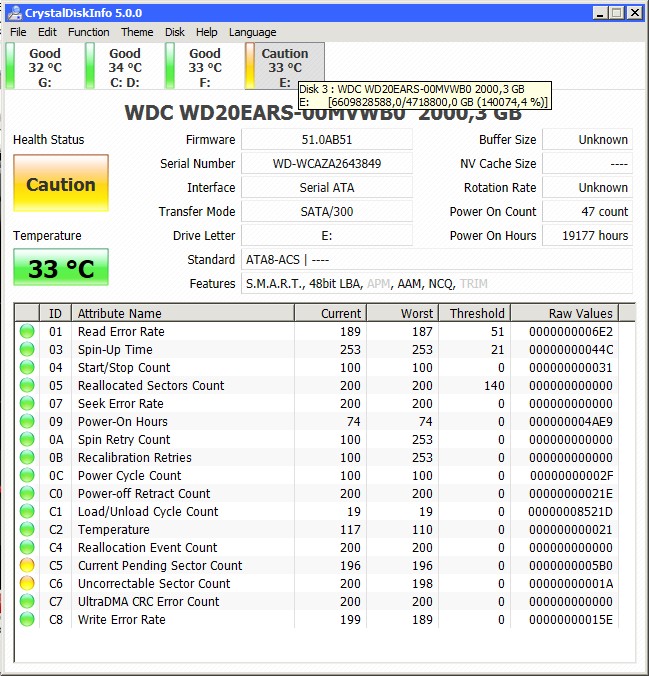Click the 'Spin Retry Count' attribute name
Image resolution: width=649 pixels, height=676 pixels.
tap(124, 439)
